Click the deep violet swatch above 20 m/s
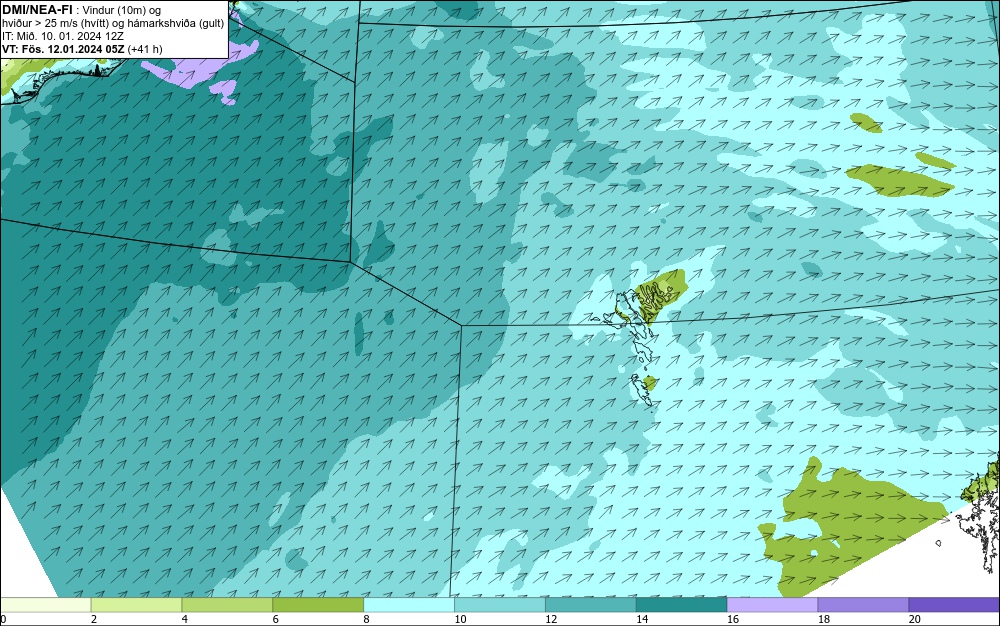Image resolution: width=1000 pixels, height=626 pixels. click(954, 604)
